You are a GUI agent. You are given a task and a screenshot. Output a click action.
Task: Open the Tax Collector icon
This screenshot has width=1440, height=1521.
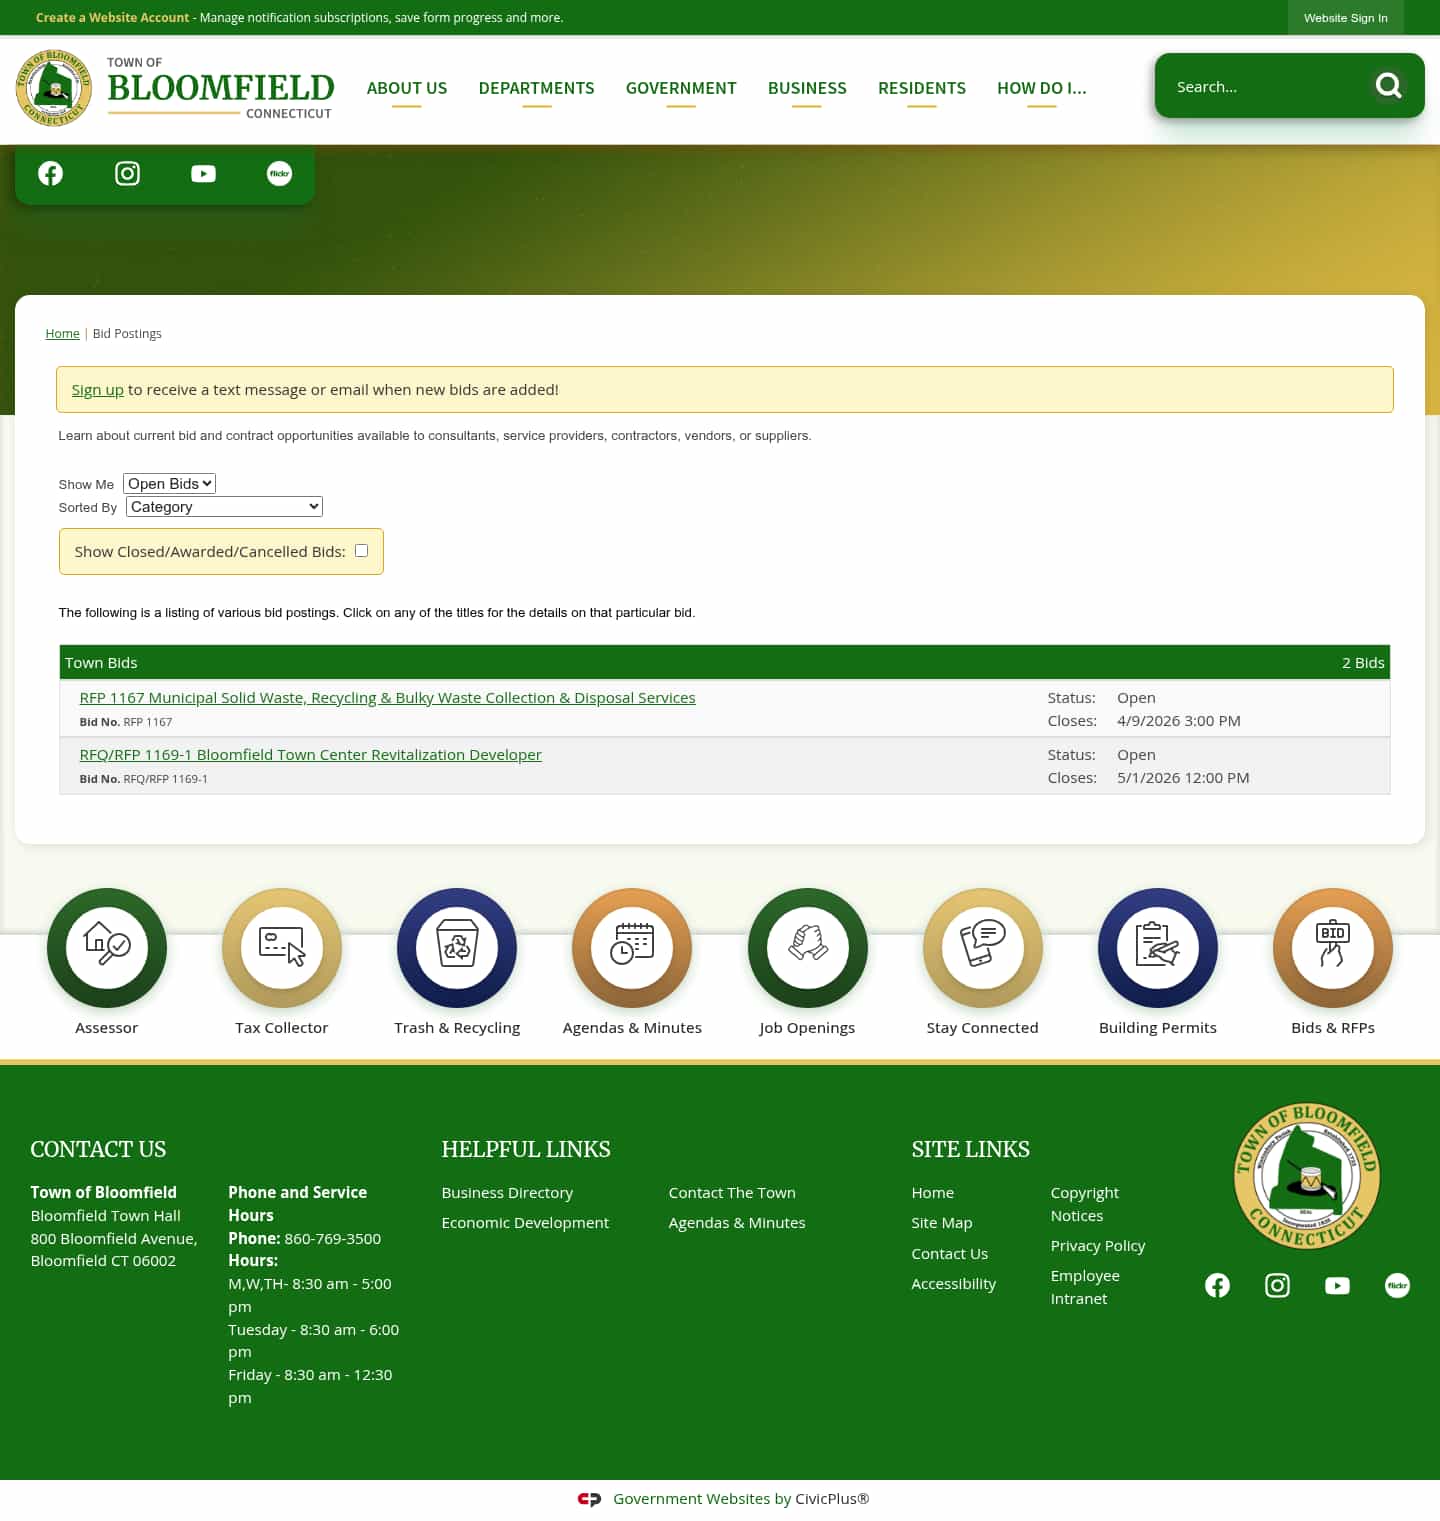point(281,948)
